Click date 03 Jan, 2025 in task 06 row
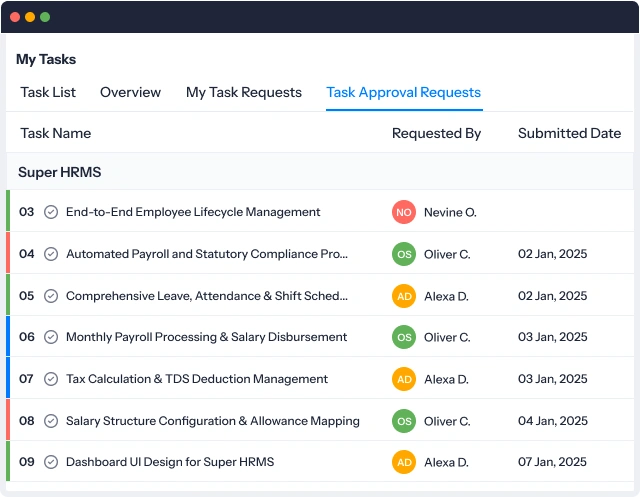This screenshot has height=497, width=640. pos(553,337)
